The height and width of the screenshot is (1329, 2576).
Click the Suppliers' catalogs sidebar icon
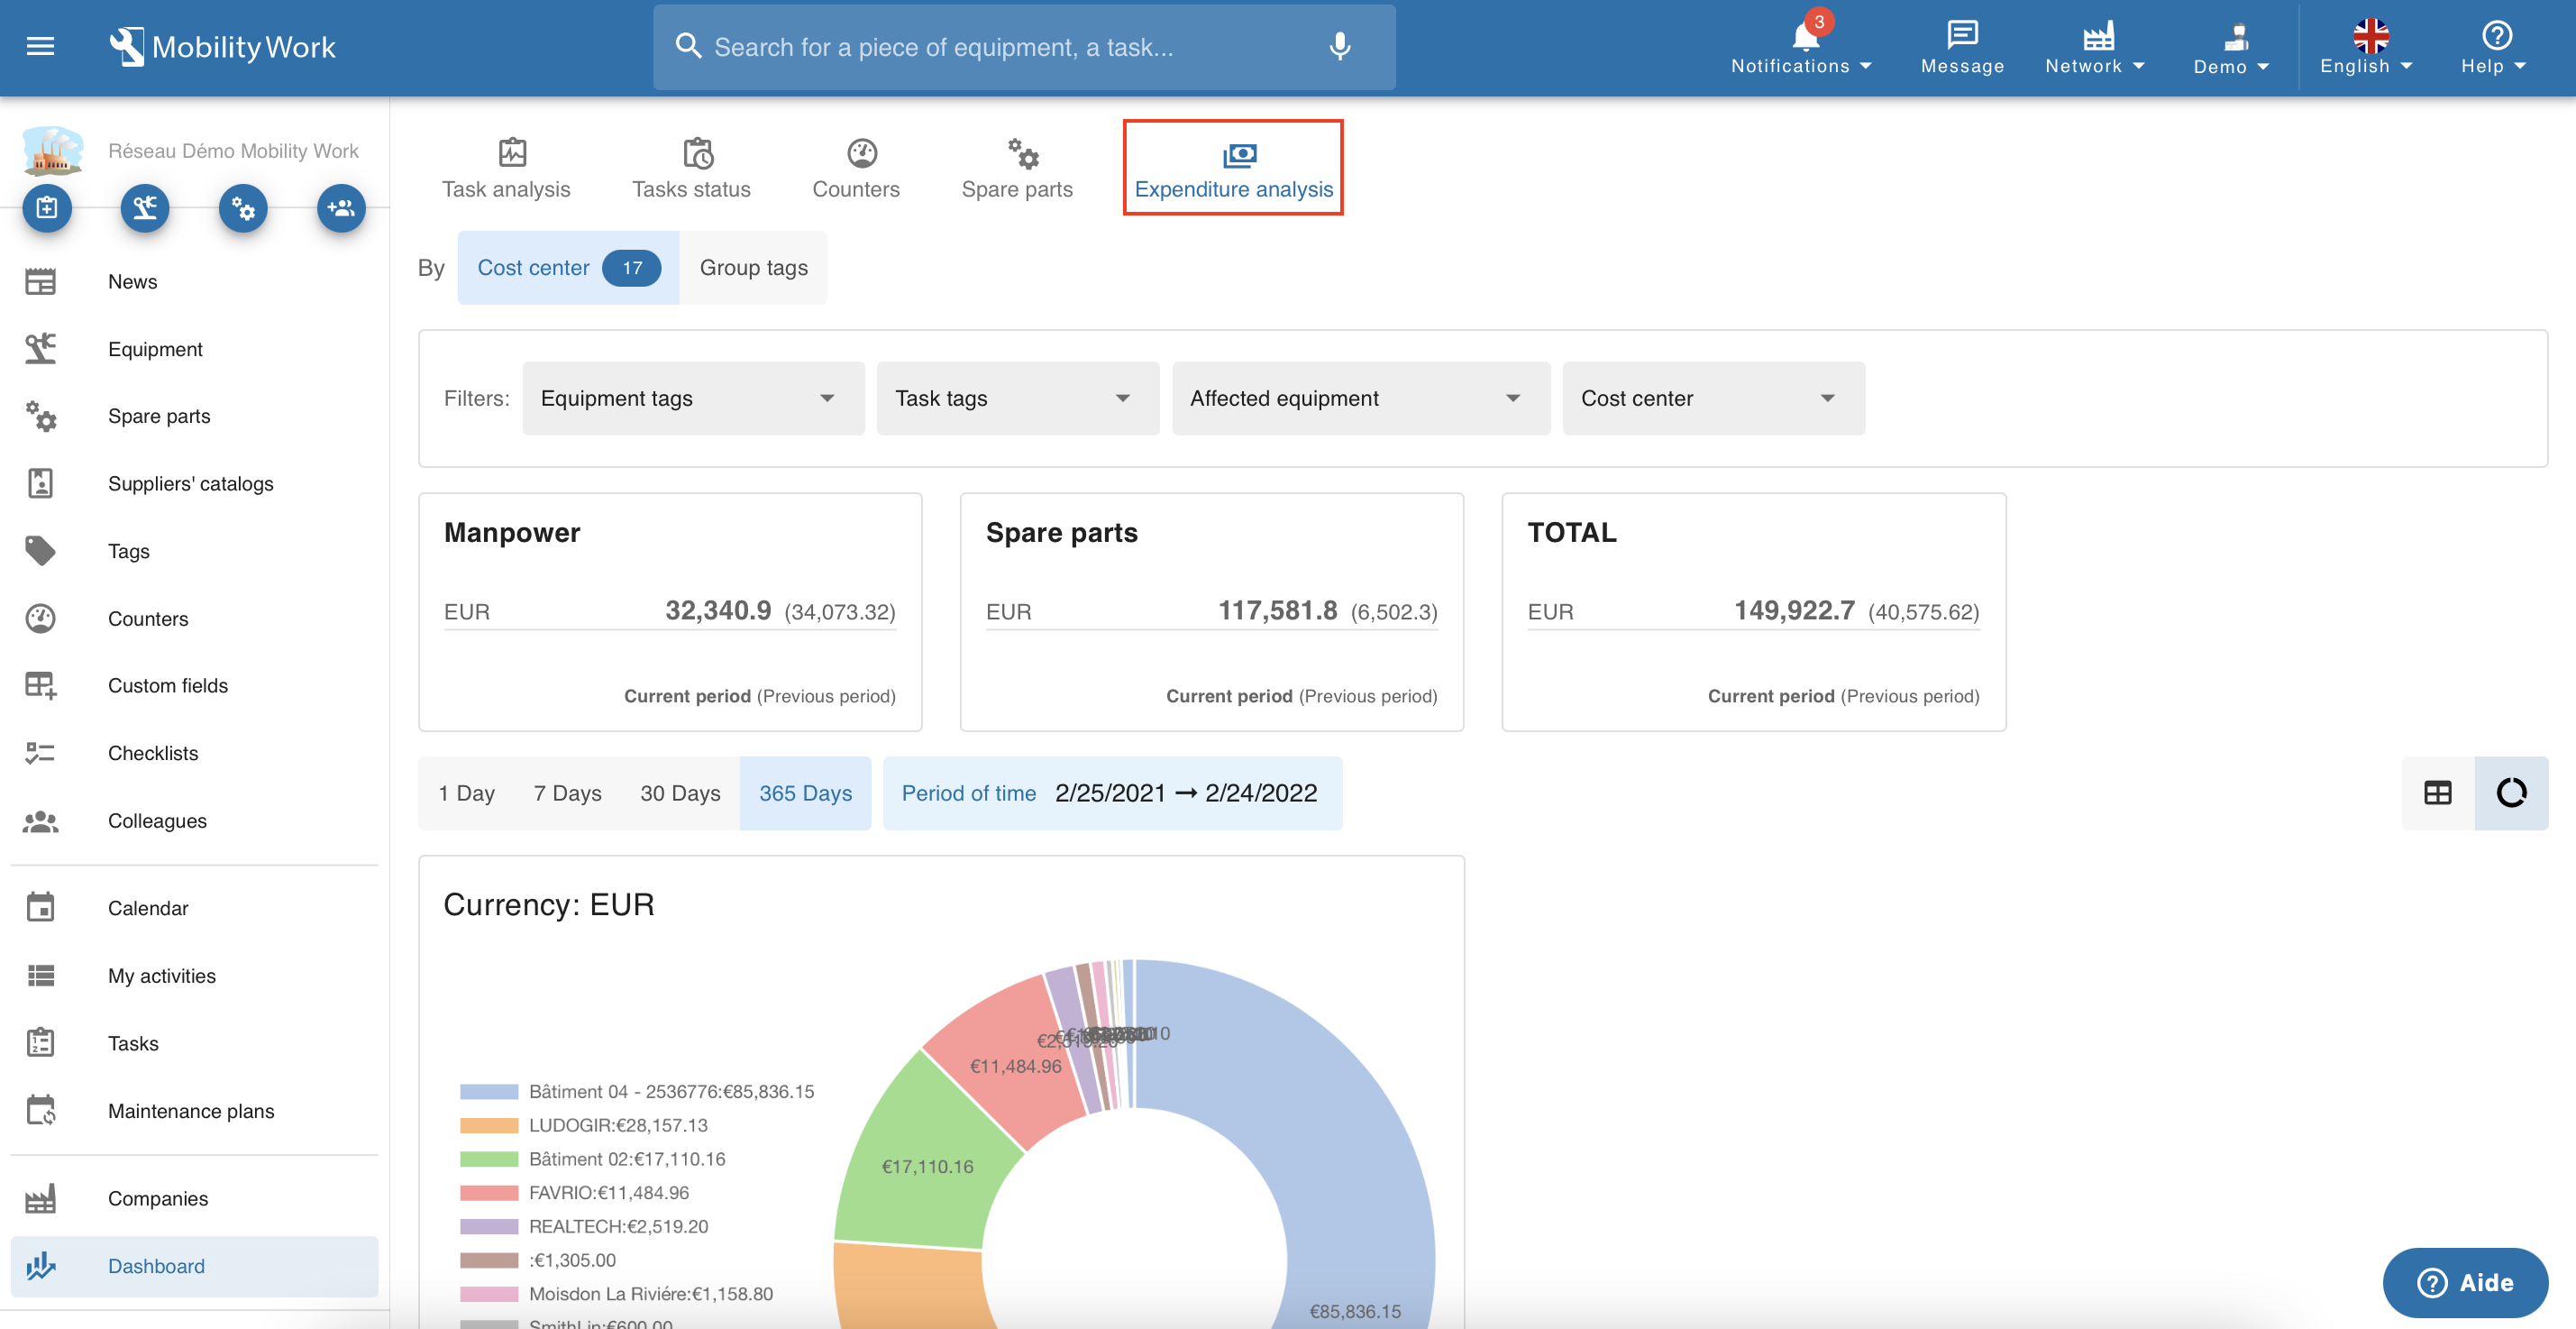click(x=40, y=483)
